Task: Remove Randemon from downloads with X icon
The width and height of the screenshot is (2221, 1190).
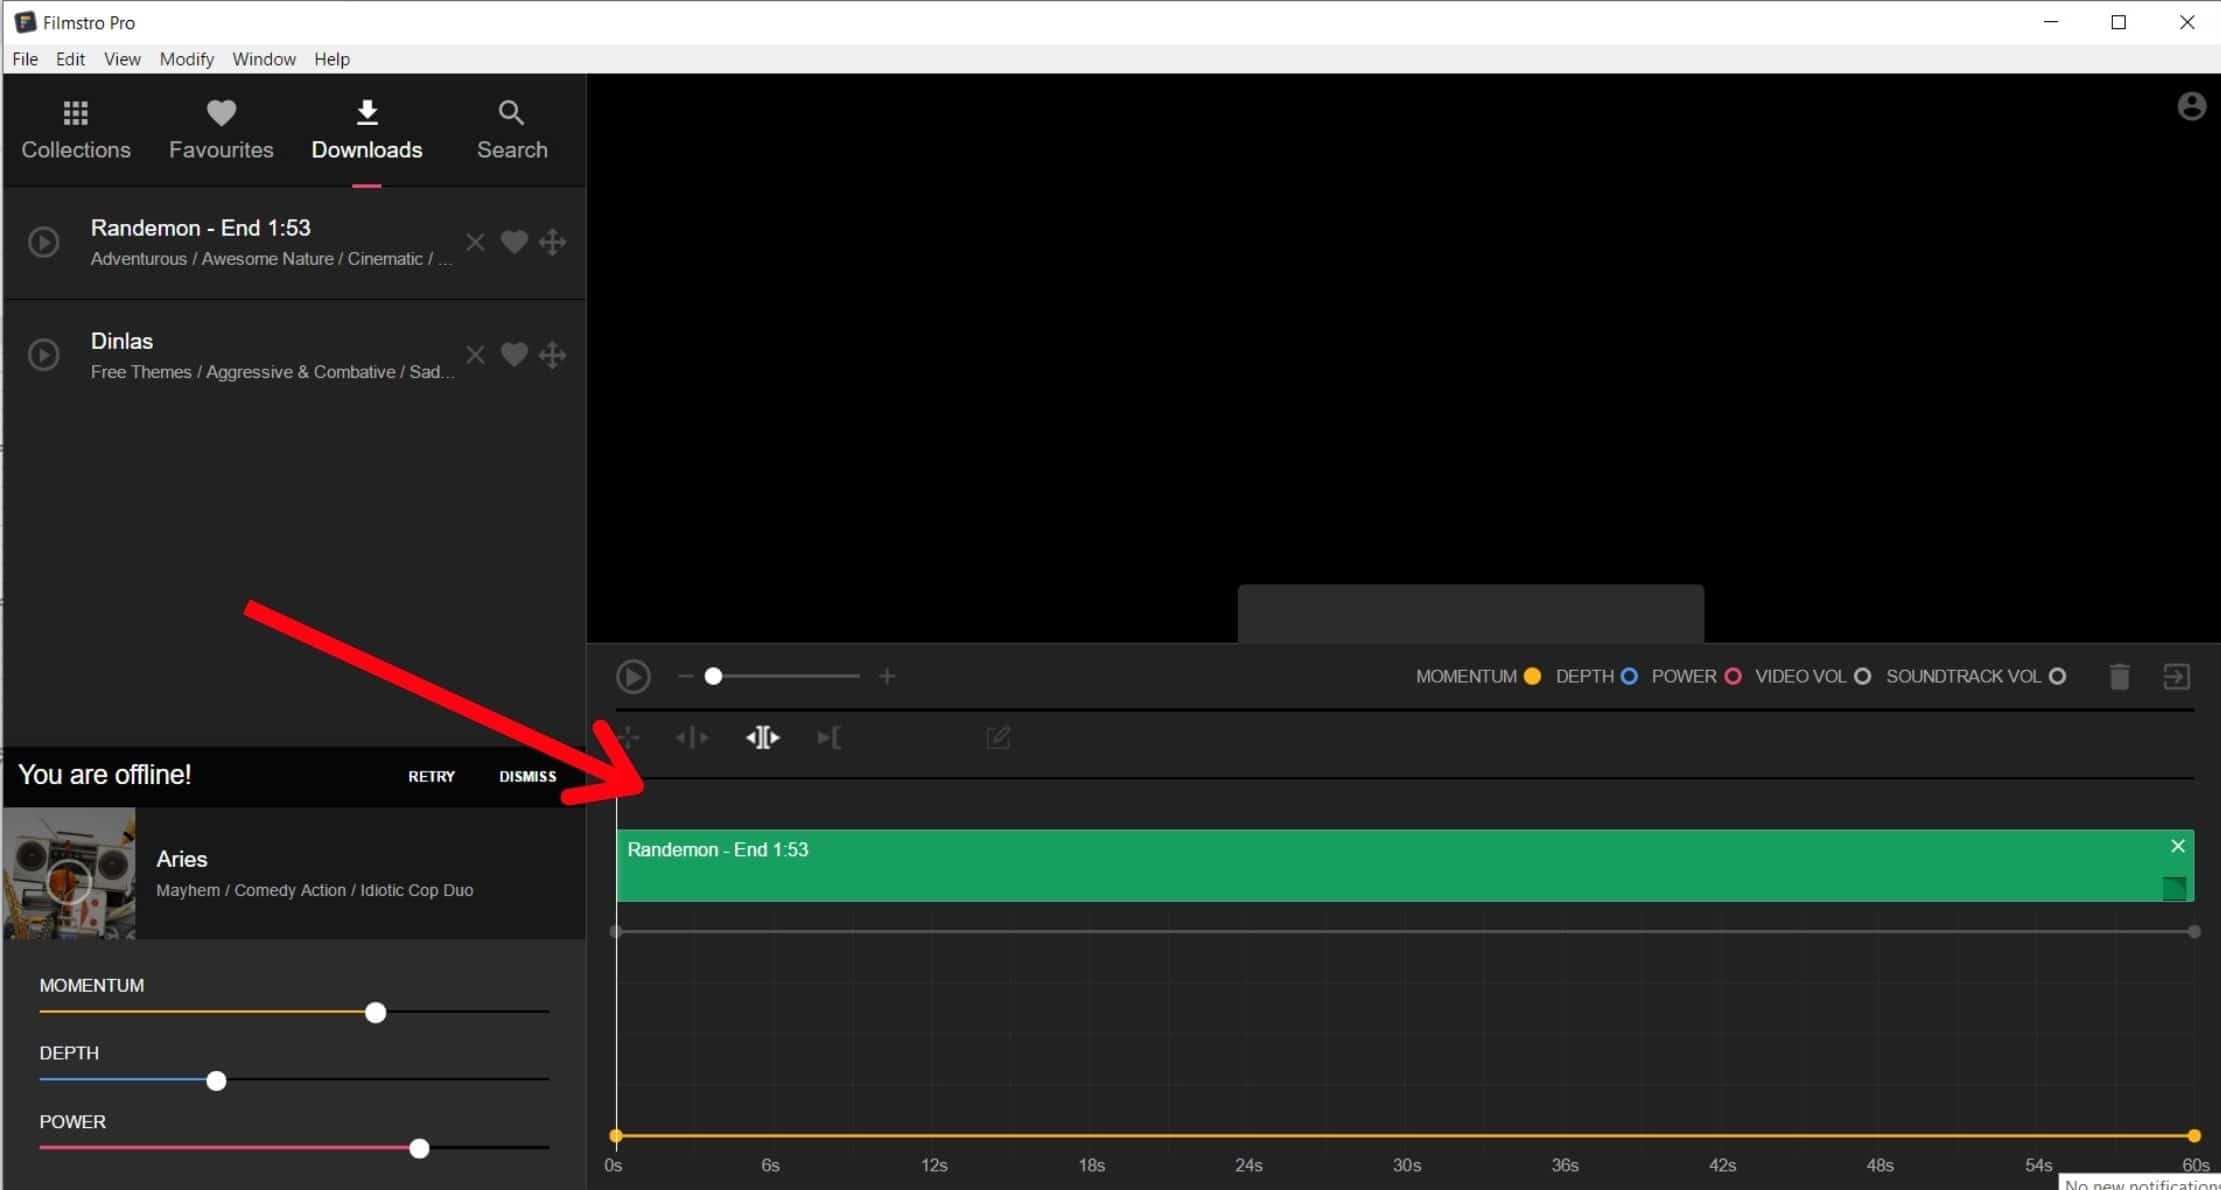Action: coord(475,242)
